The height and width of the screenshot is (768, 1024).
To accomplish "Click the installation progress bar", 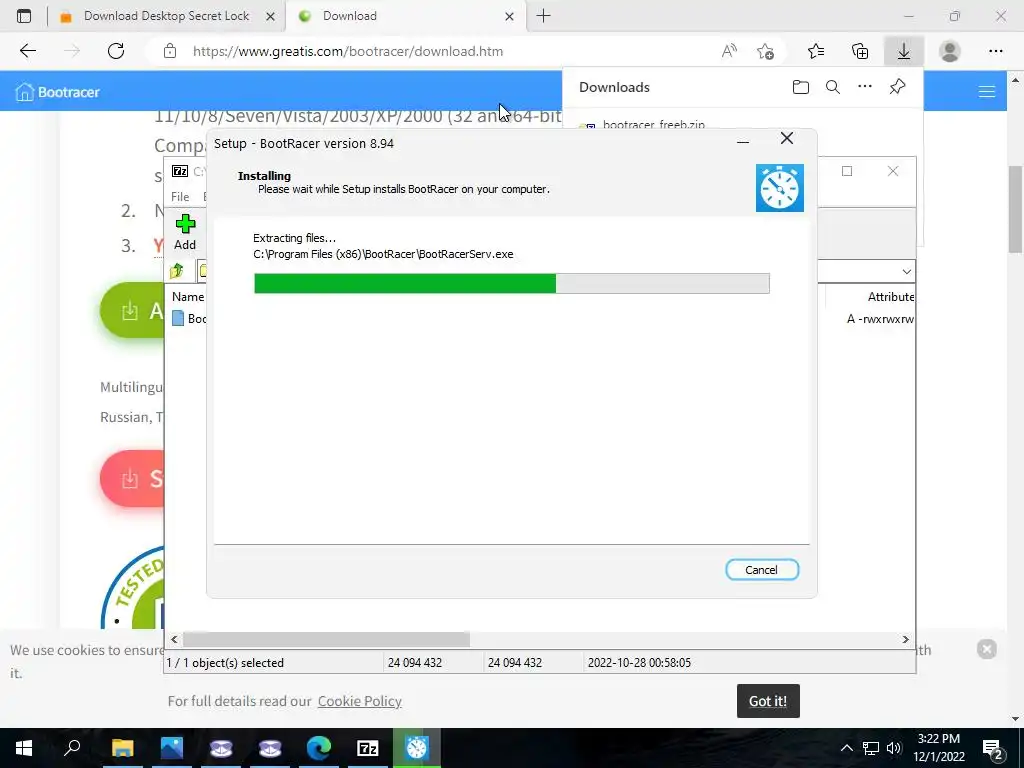I will coord(511,283).
